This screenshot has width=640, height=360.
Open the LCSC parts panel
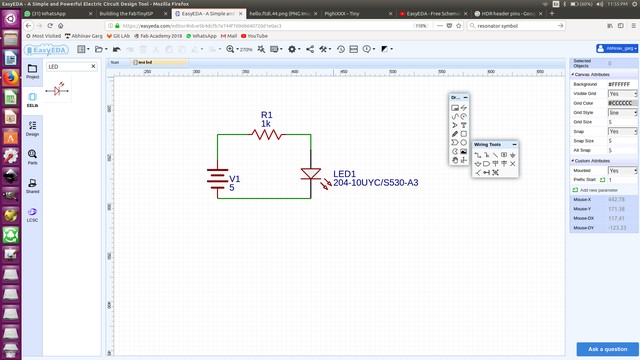[33, 214]
